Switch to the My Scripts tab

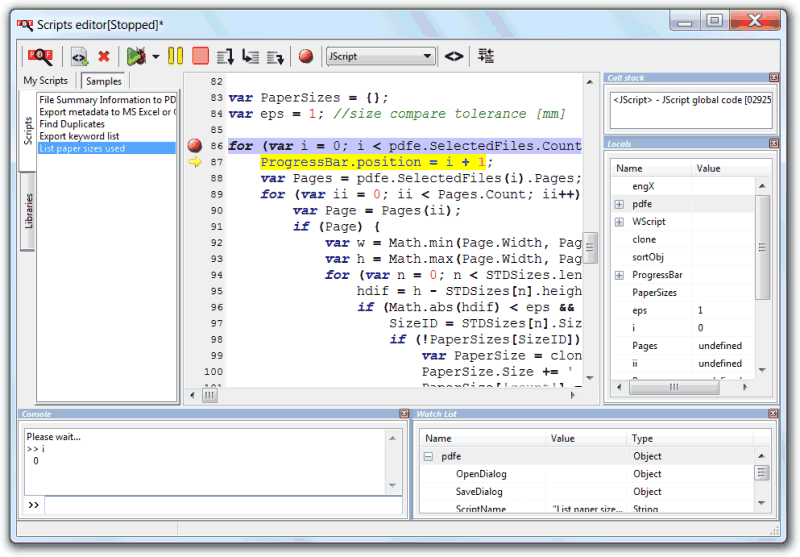[x=45, y=81]
